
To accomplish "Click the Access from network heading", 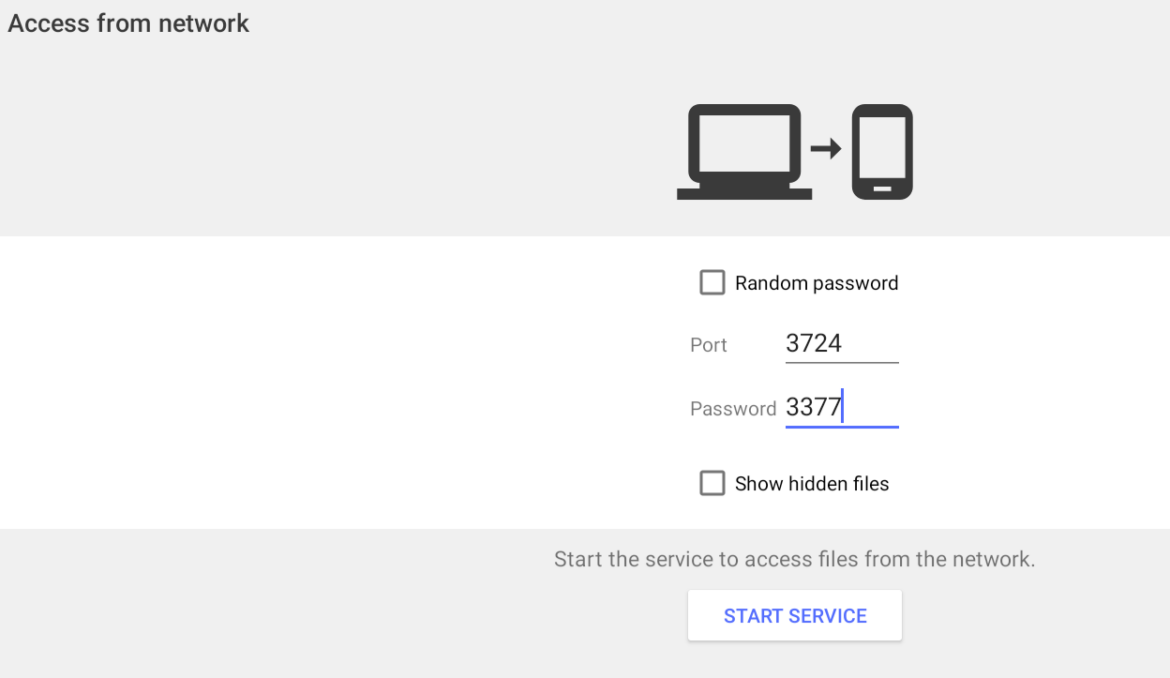I will coord(128,23).
